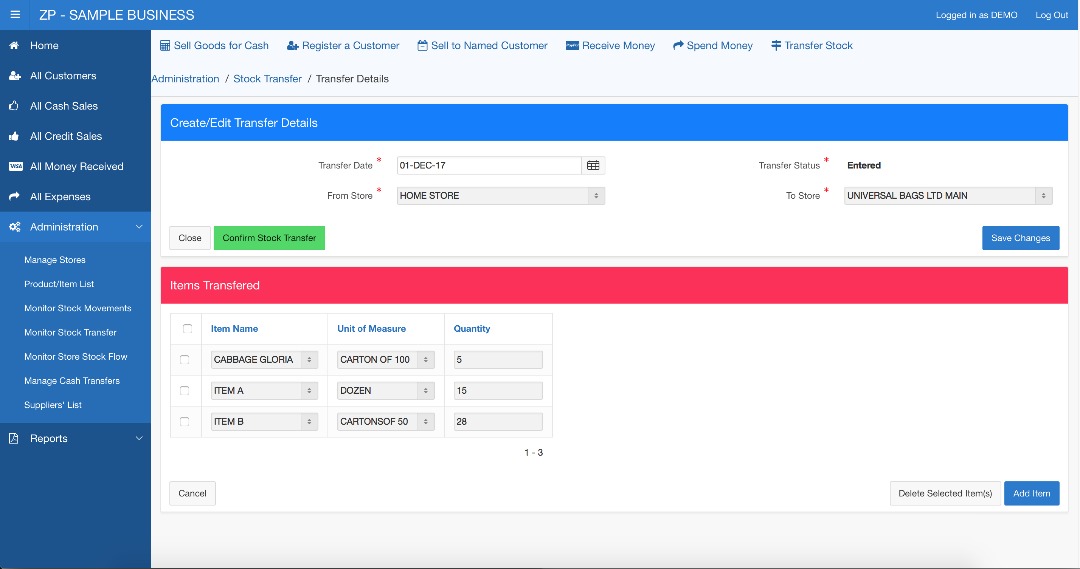Collapse the Administration menu chevron
Viewport: 1080px width, 569px height.
click(x=139, y=227)
